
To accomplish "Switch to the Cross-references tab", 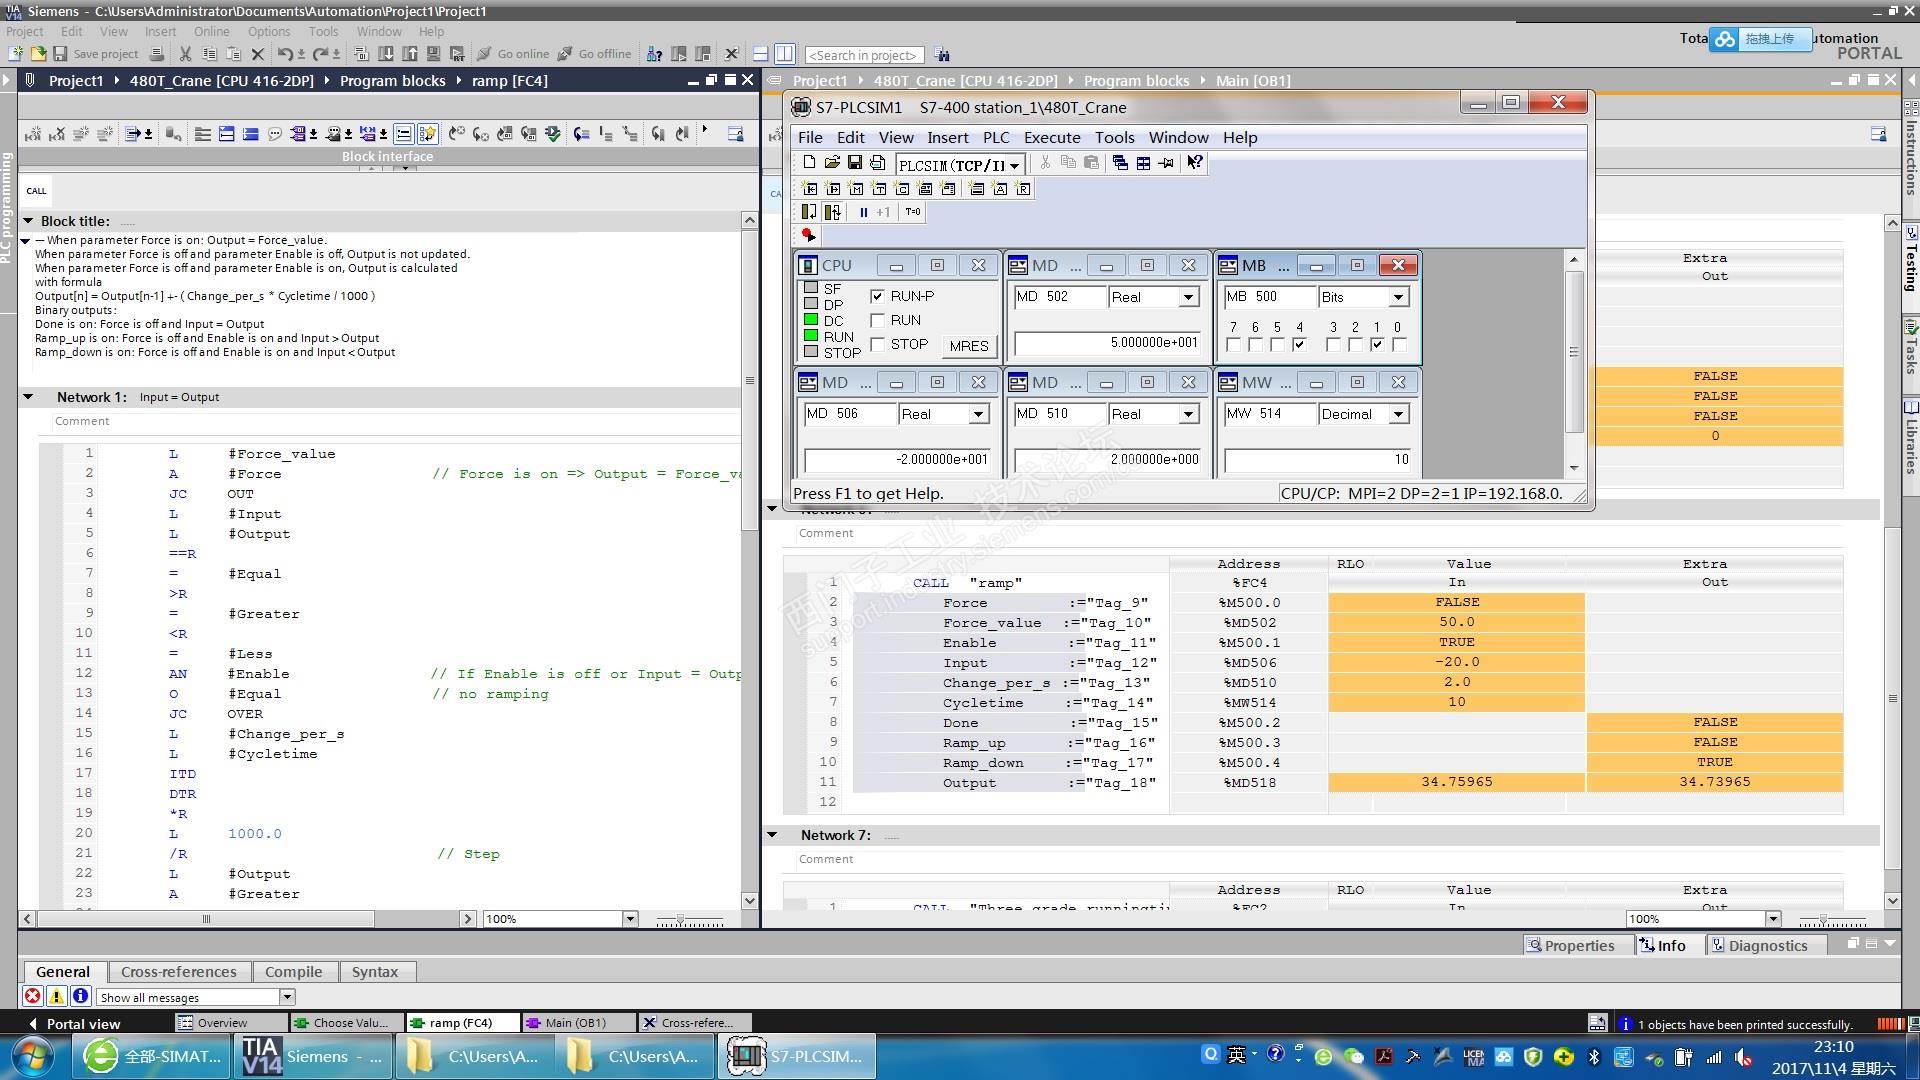I will (178, 972).
